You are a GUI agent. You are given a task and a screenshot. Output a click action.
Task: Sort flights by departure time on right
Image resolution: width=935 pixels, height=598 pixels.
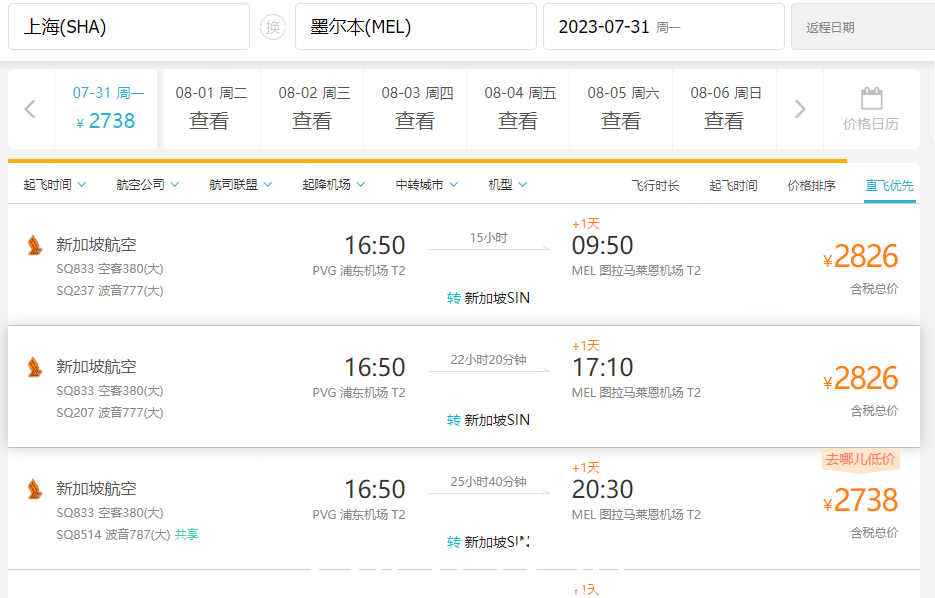[x=733, y=185]
